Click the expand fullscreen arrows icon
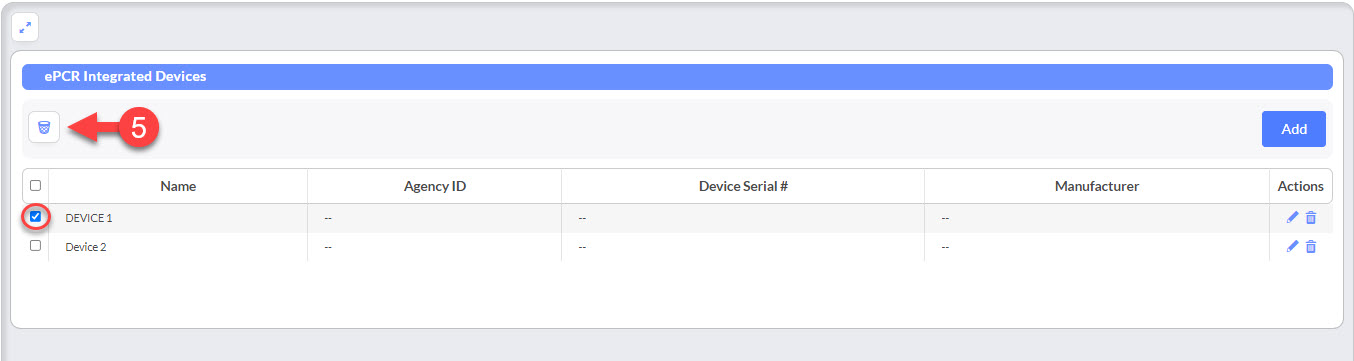 (26, 27)
